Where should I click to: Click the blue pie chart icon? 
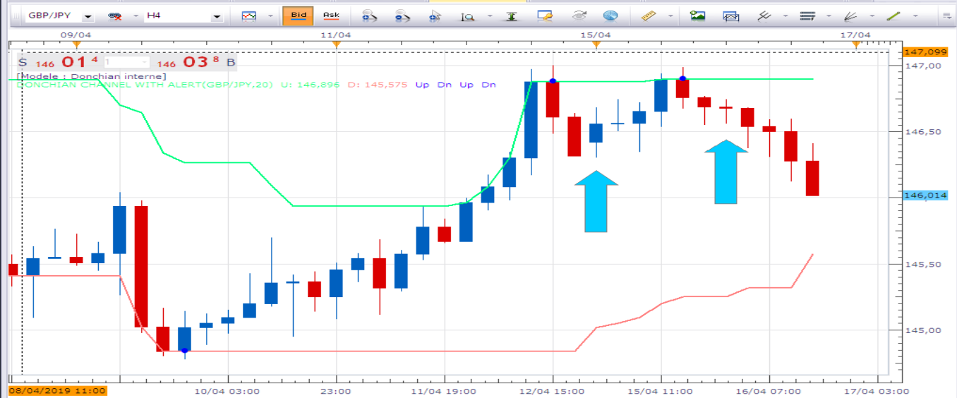[x=610, y=16]
